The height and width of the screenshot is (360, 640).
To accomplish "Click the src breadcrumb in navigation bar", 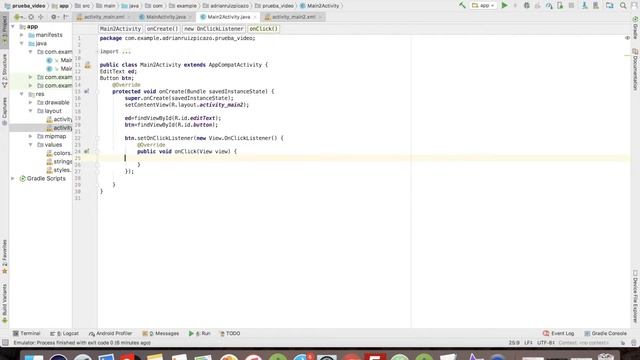I will [82, 6].
